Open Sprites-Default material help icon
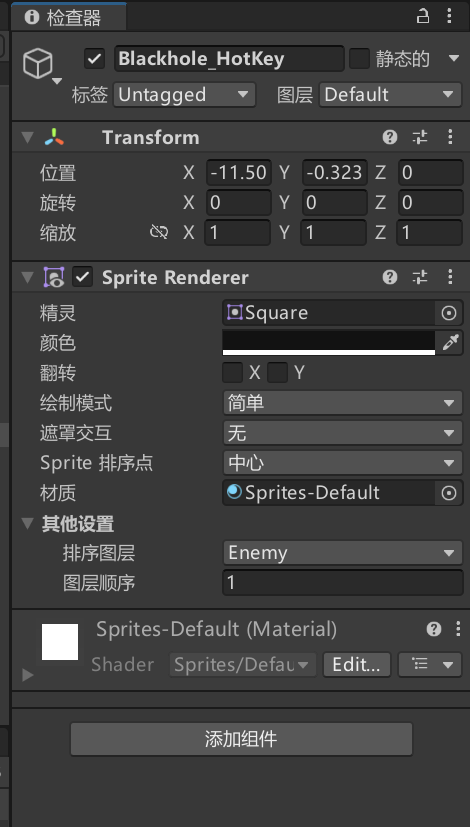This screenshot has width=470, height=827. click(x=434, y=629)
